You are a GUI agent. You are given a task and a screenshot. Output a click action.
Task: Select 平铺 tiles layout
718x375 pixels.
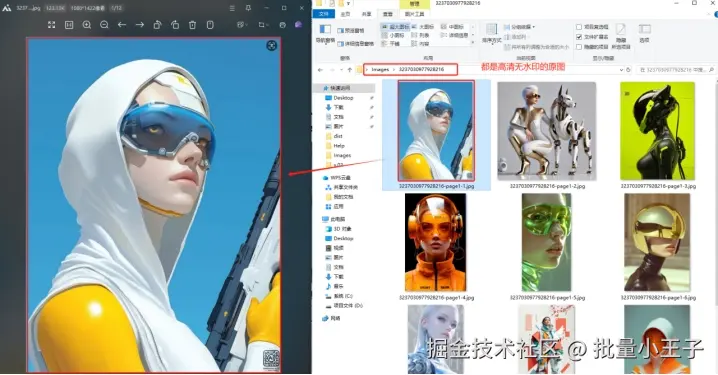(391, 43)
